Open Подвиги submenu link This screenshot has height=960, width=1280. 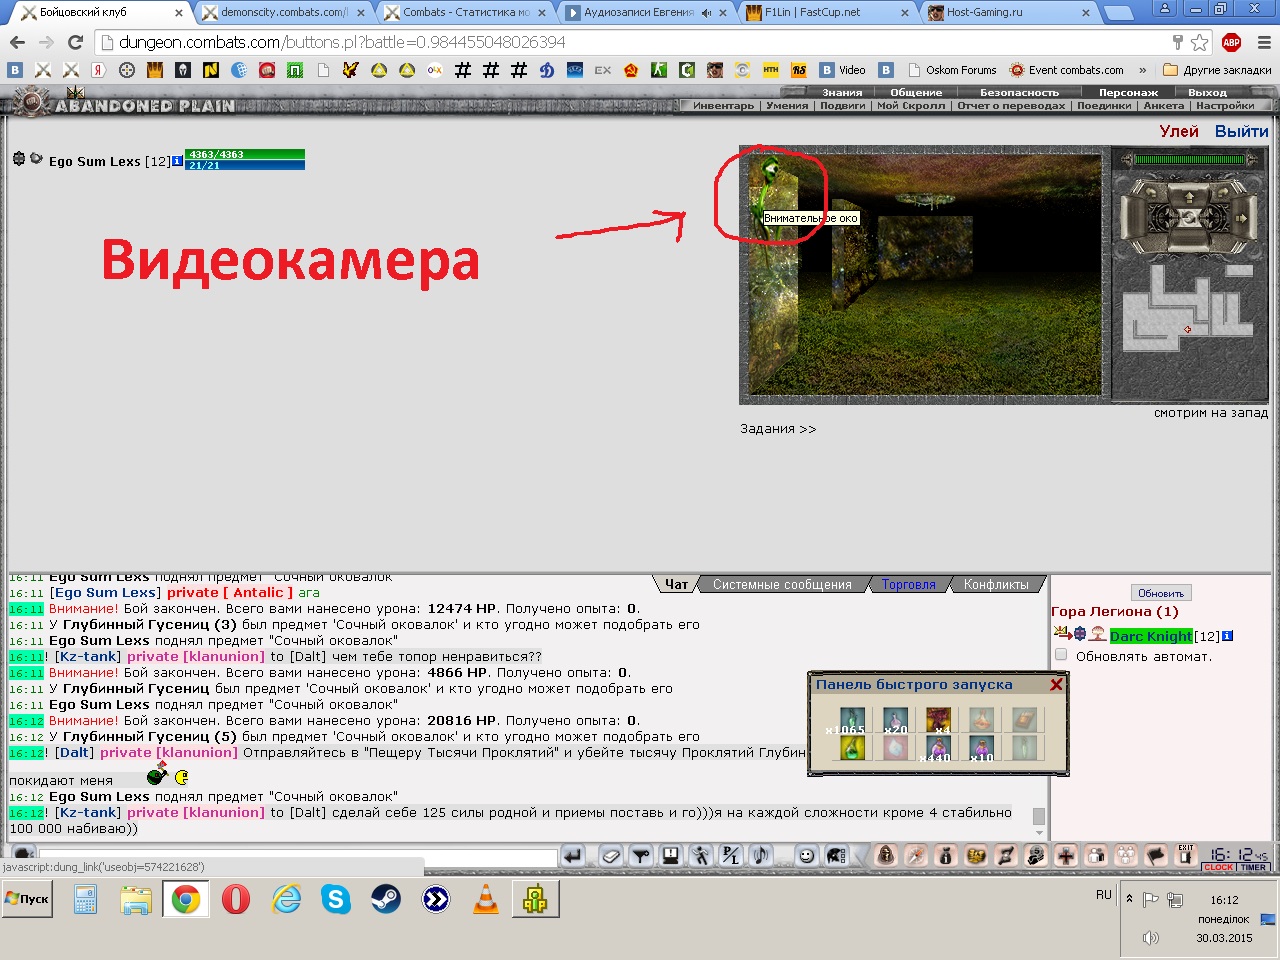pyautogui.click(x=842, y=105)
